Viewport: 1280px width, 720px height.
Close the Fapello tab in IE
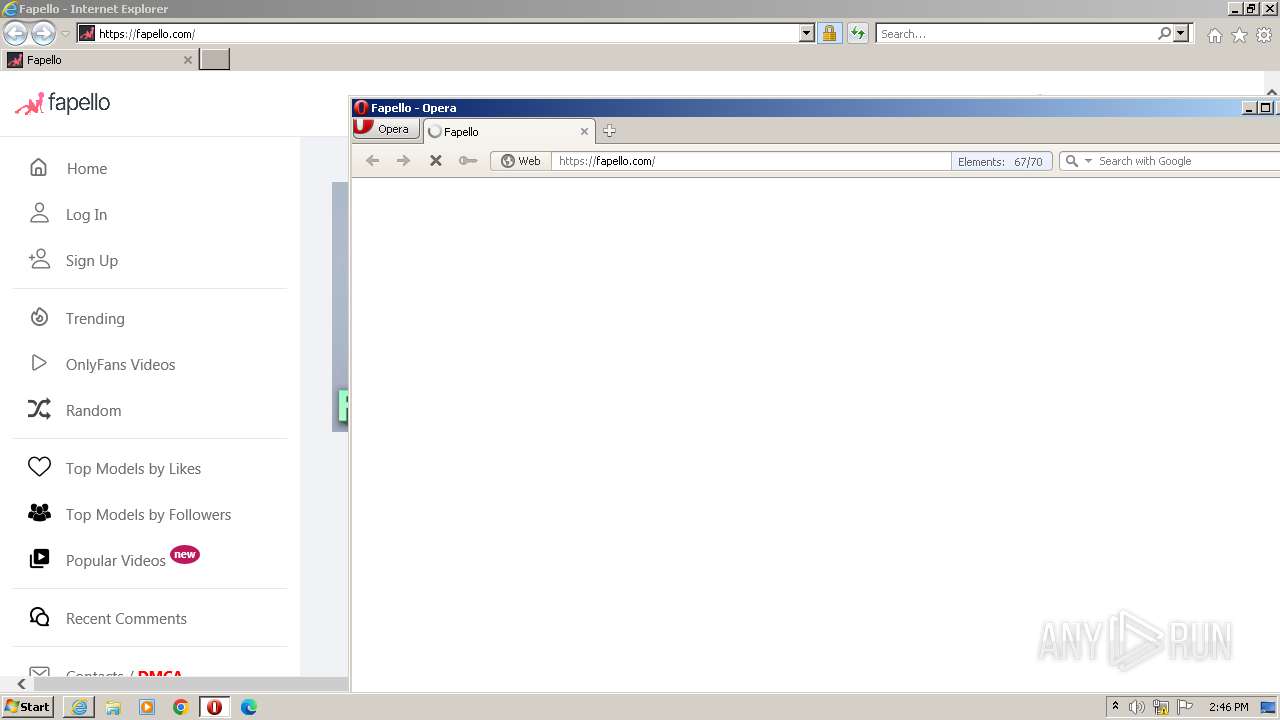pyautogui.click(x=187, y=60)
